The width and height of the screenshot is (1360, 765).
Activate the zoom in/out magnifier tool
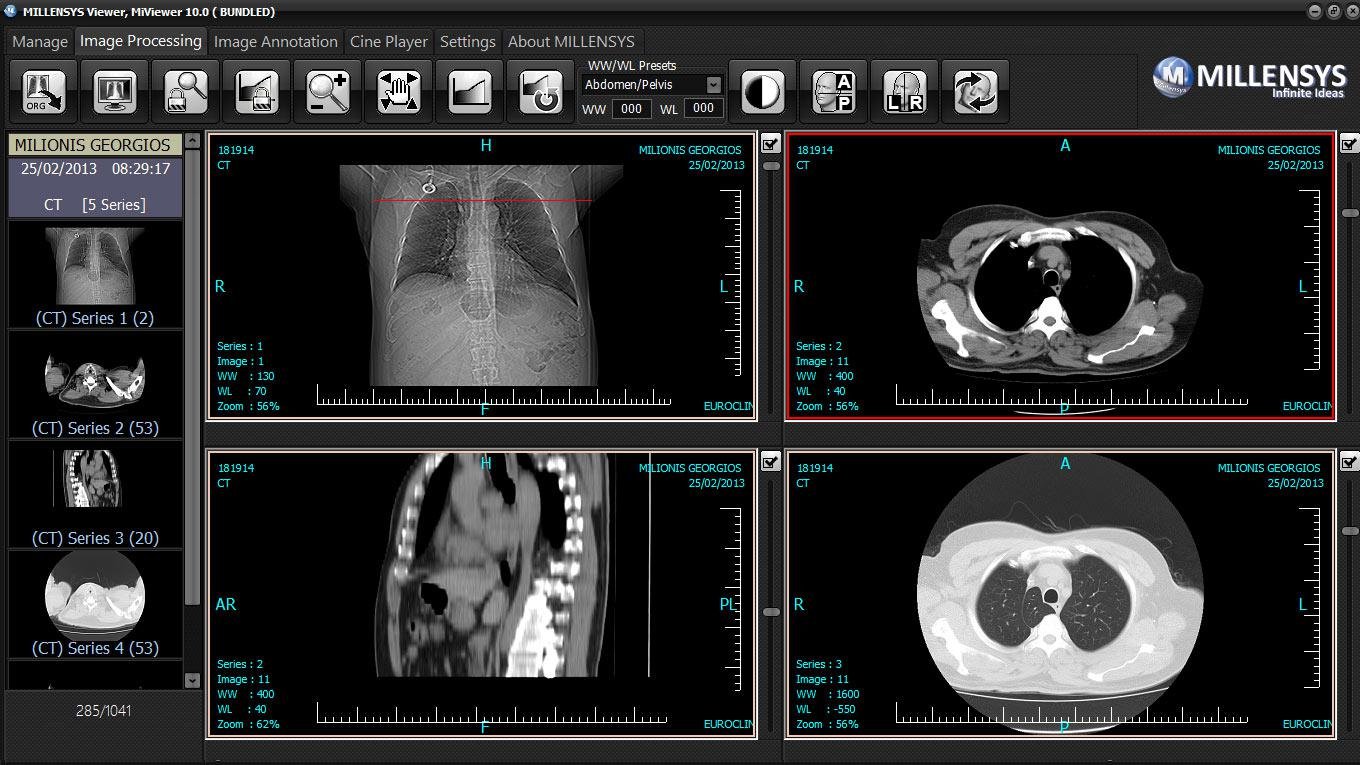[x=328, y=92]
